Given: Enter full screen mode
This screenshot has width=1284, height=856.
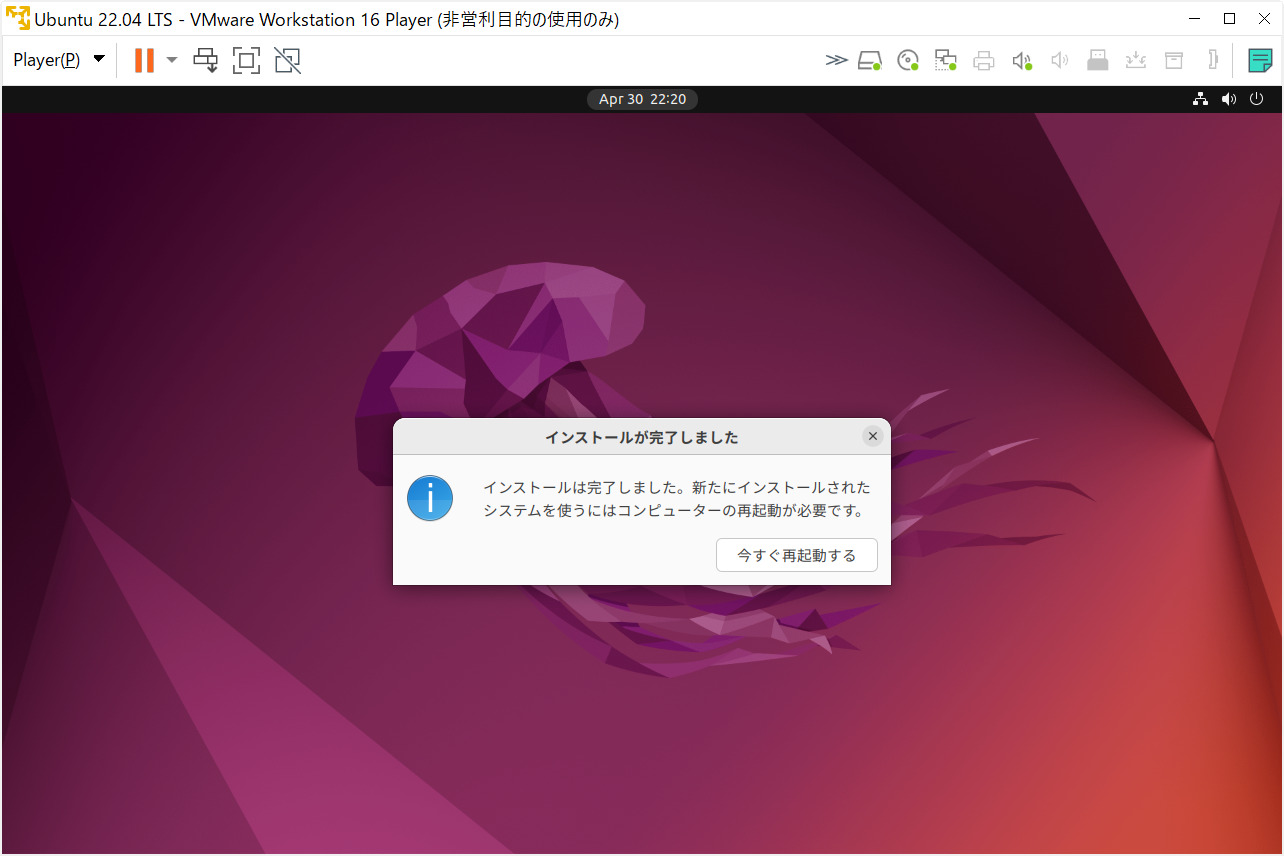Looking at the screenshot, I should (x=246, y=61).
